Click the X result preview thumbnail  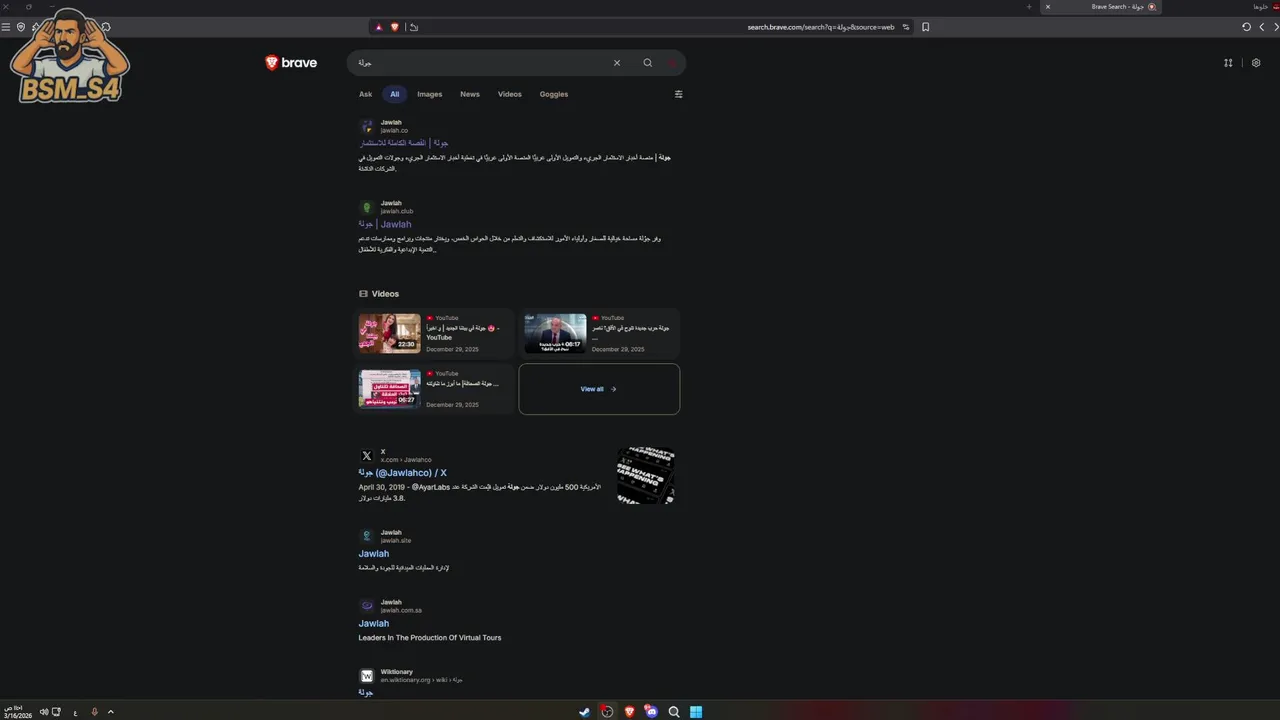click(646, 475)
